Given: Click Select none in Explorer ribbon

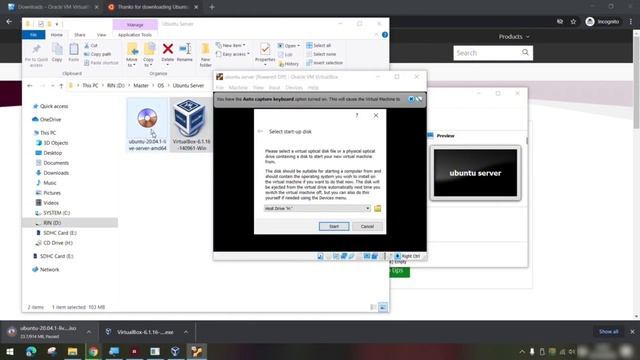Looking at the screenshot, I should coord(321,54).
